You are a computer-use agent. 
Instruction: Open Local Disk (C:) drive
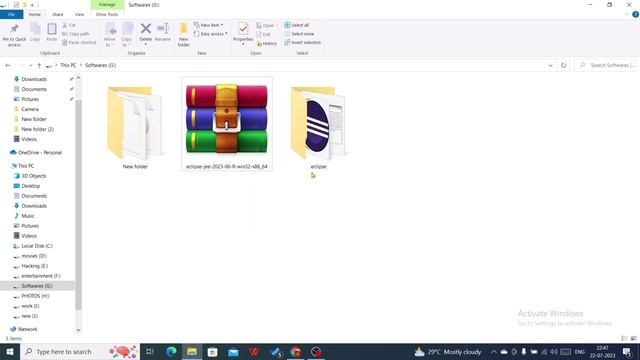(x=37, y=246)
